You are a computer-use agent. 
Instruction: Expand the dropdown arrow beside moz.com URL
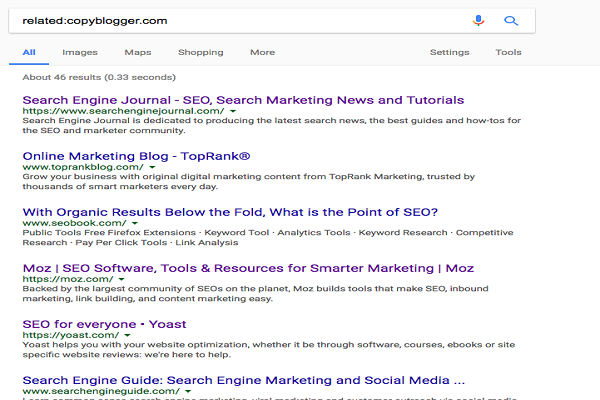[x=122, y=279]
